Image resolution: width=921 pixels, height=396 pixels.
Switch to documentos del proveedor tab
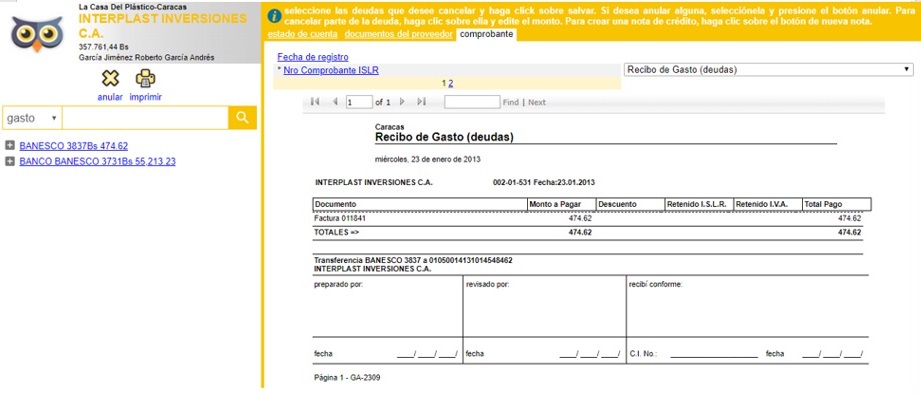399,34
